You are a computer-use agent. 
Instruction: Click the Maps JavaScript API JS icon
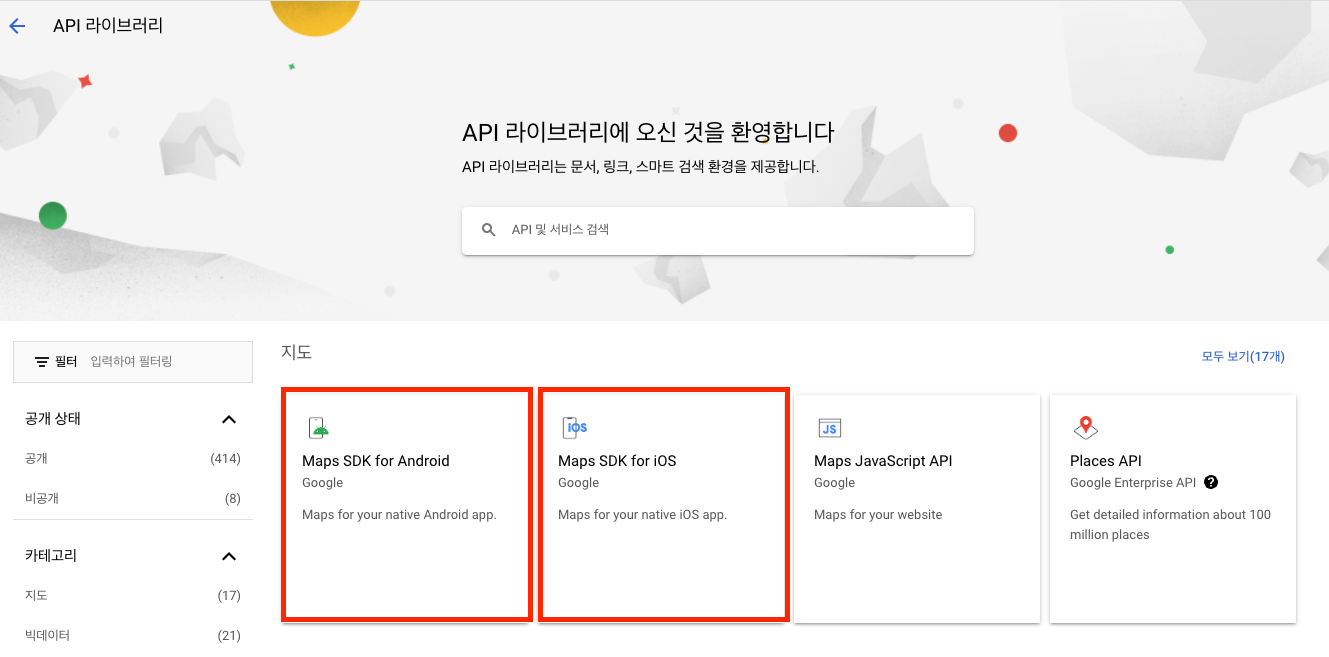(x=829, y=428)
